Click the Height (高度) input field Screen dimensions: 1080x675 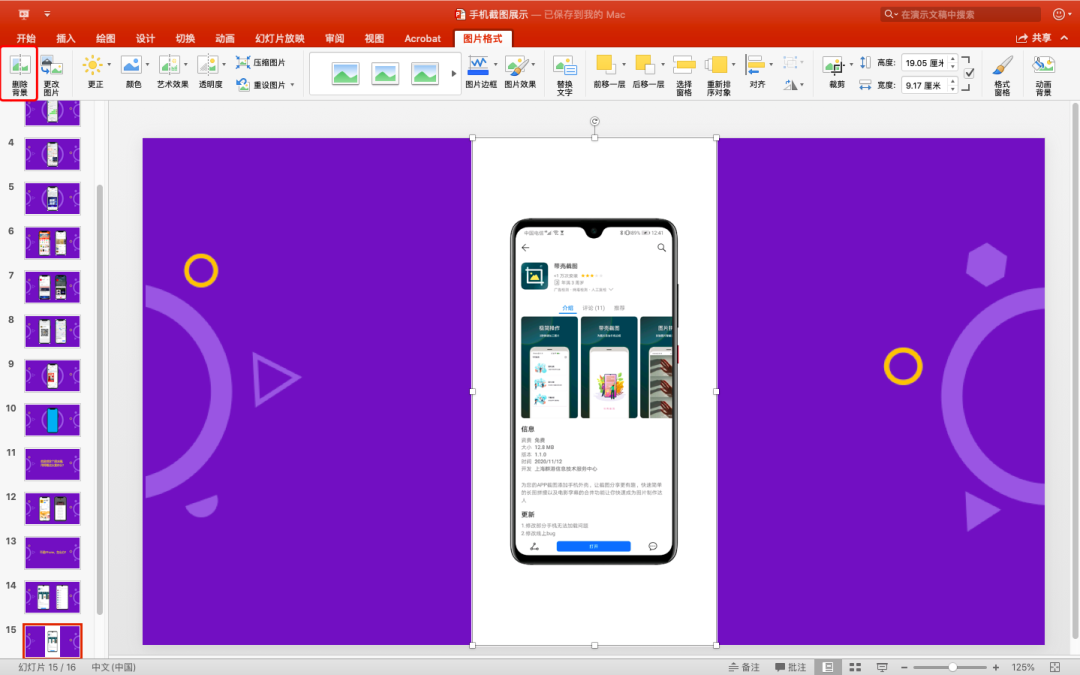tap(924, 63)
